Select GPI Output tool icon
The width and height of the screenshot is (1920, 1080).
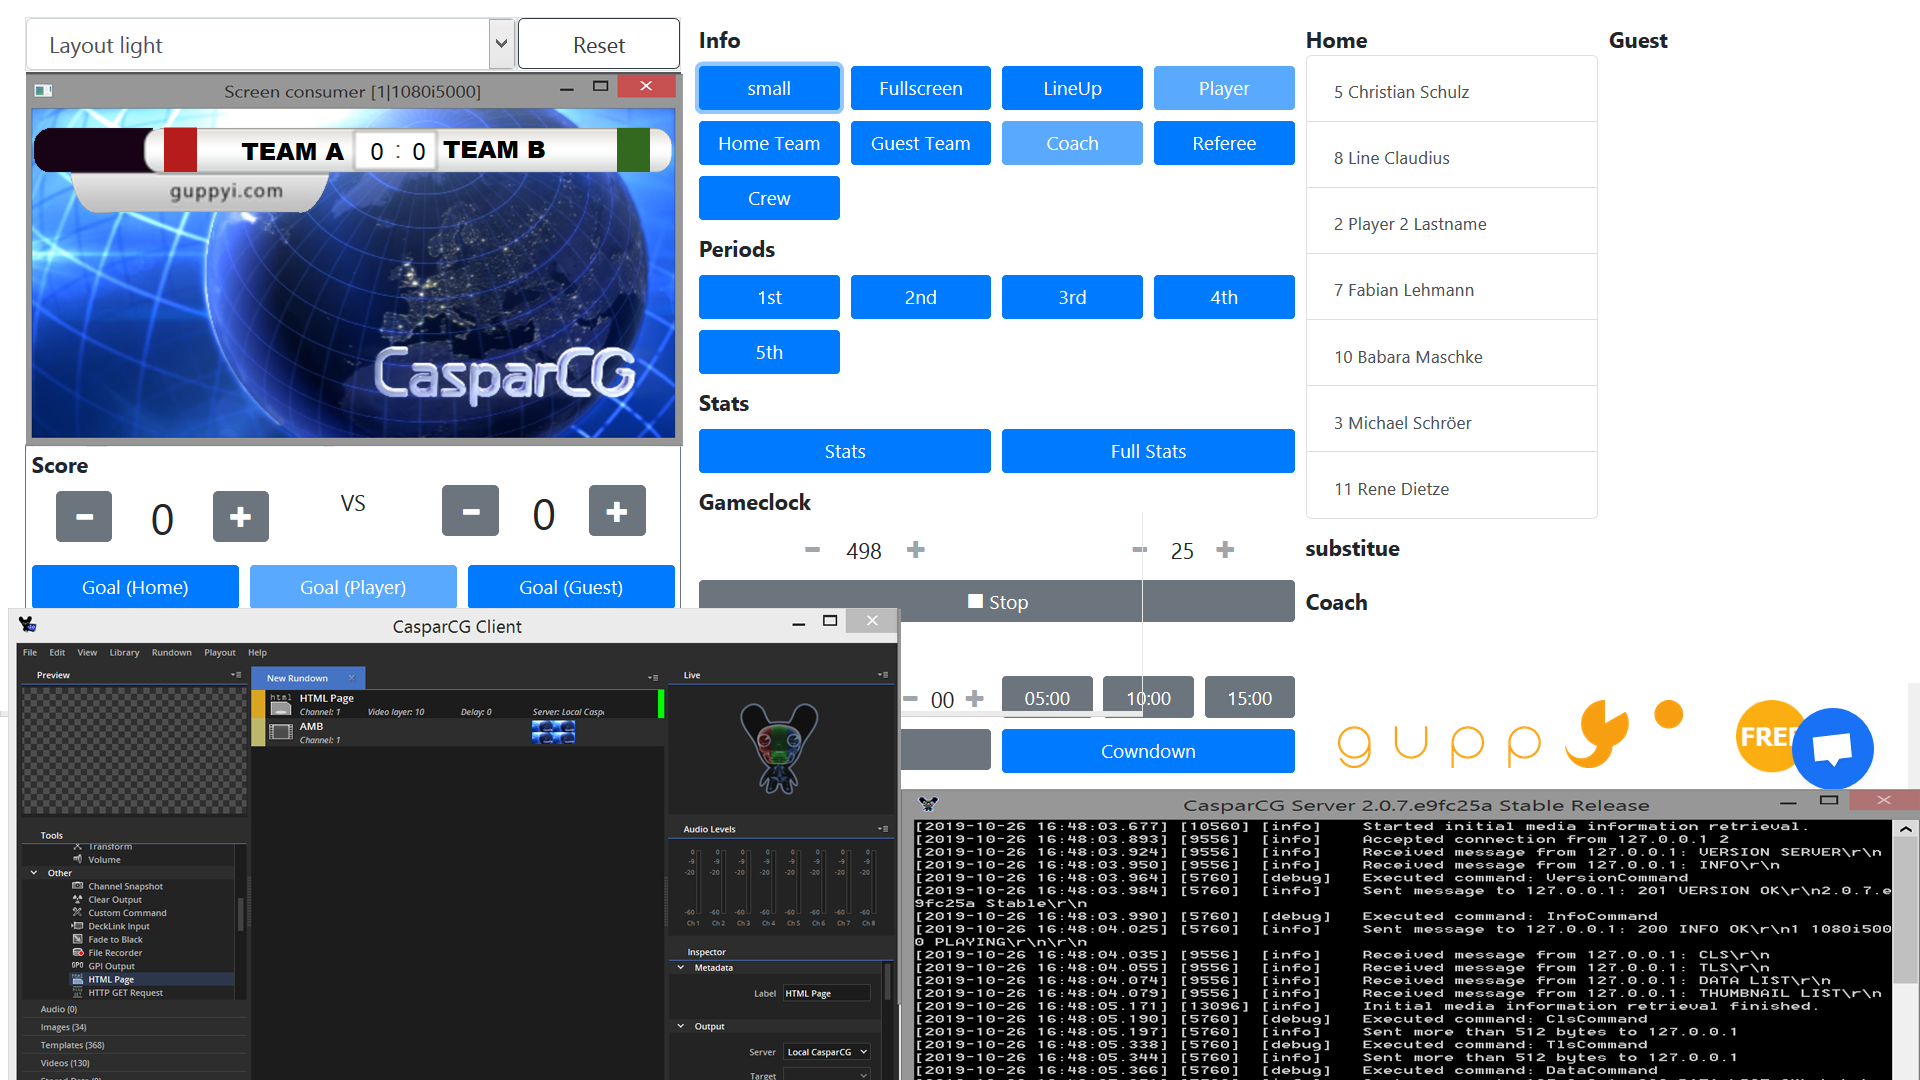click(x=78, y=966)
